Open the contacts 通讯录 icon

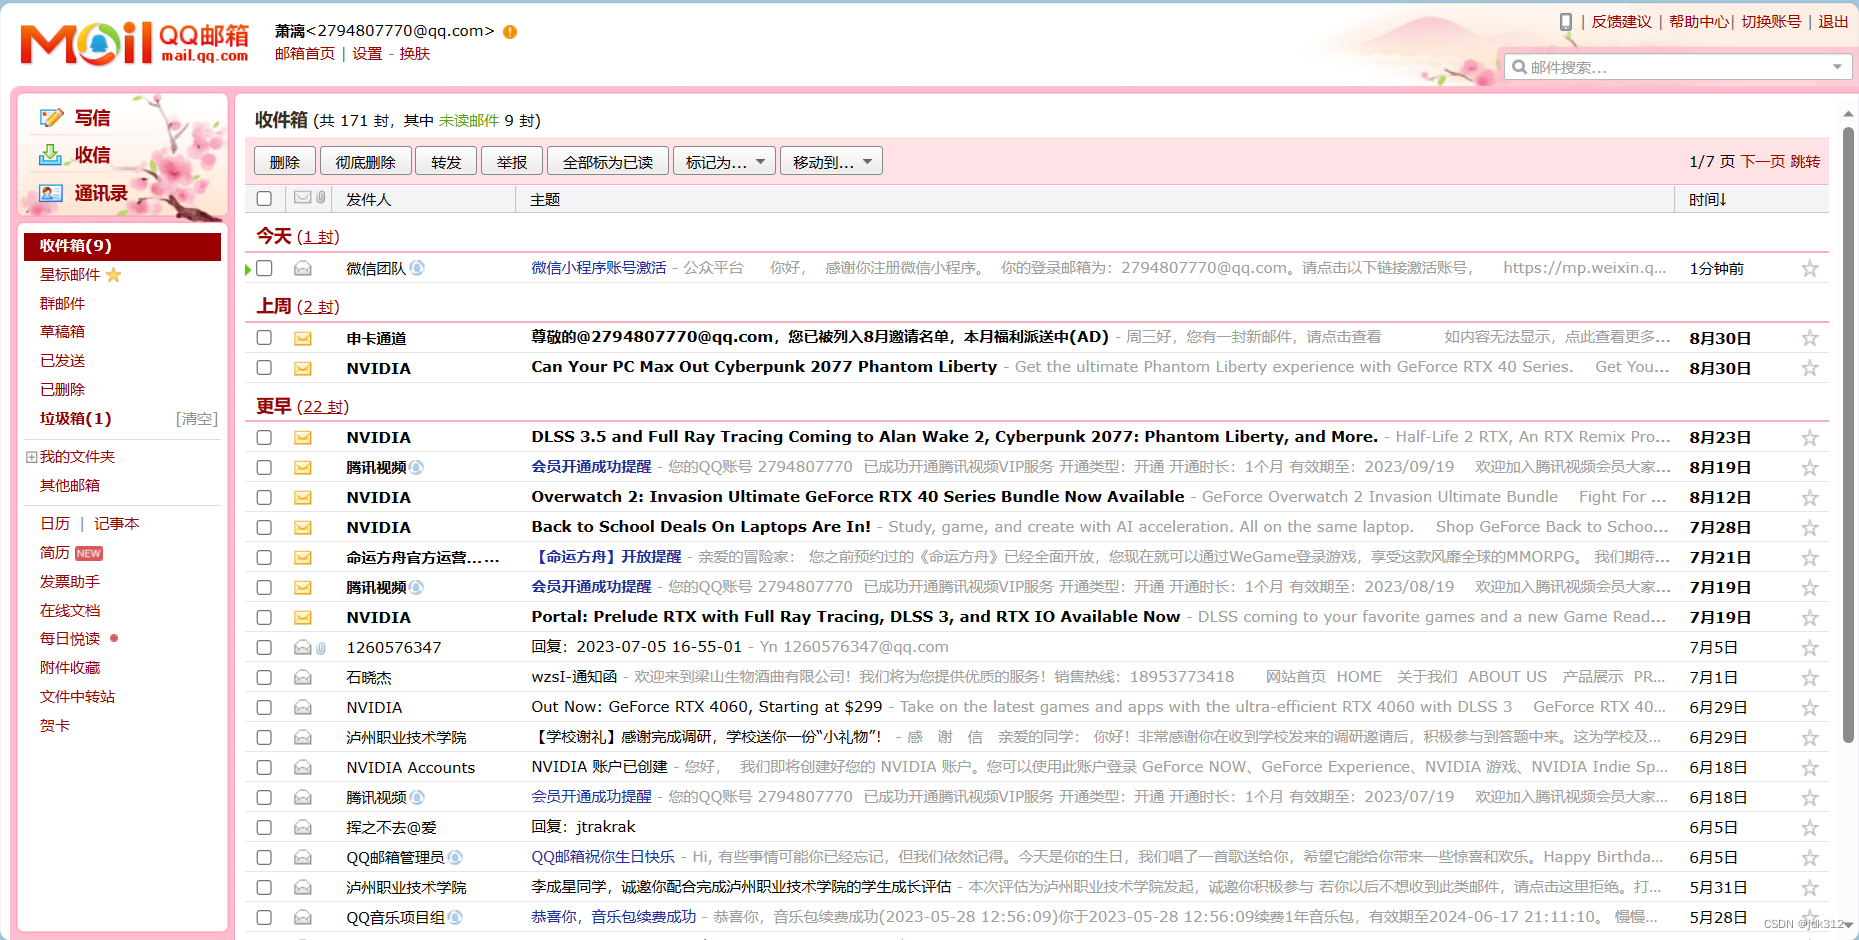51,193
